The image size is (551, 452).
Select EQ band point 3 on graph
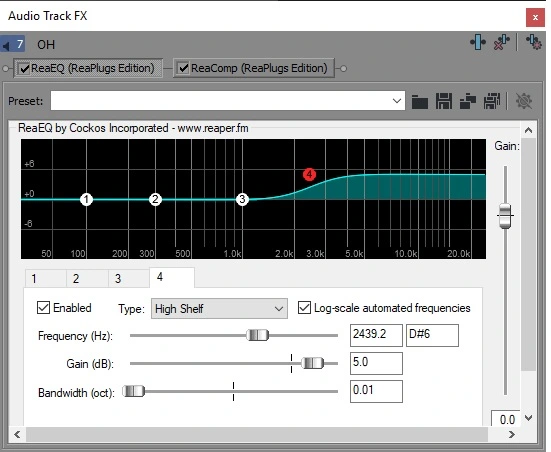242,199
